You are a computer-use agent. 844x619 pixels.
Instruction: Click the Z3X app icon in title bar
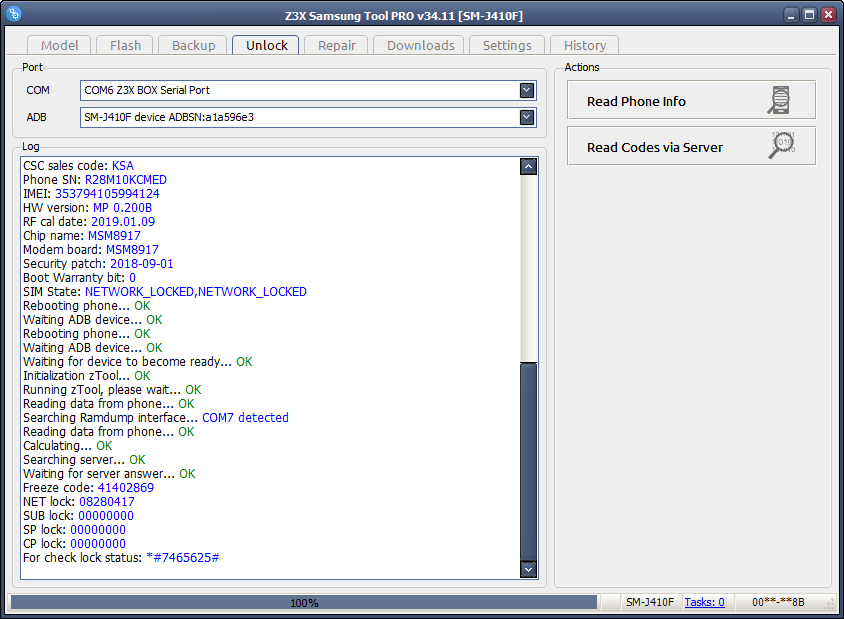(x=14, y=13)
